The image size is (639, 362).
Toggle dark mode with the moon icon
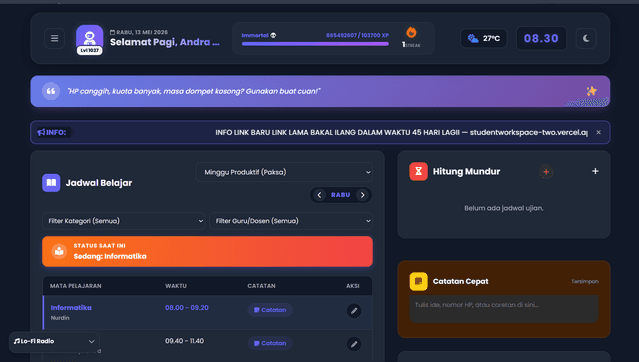586,38
